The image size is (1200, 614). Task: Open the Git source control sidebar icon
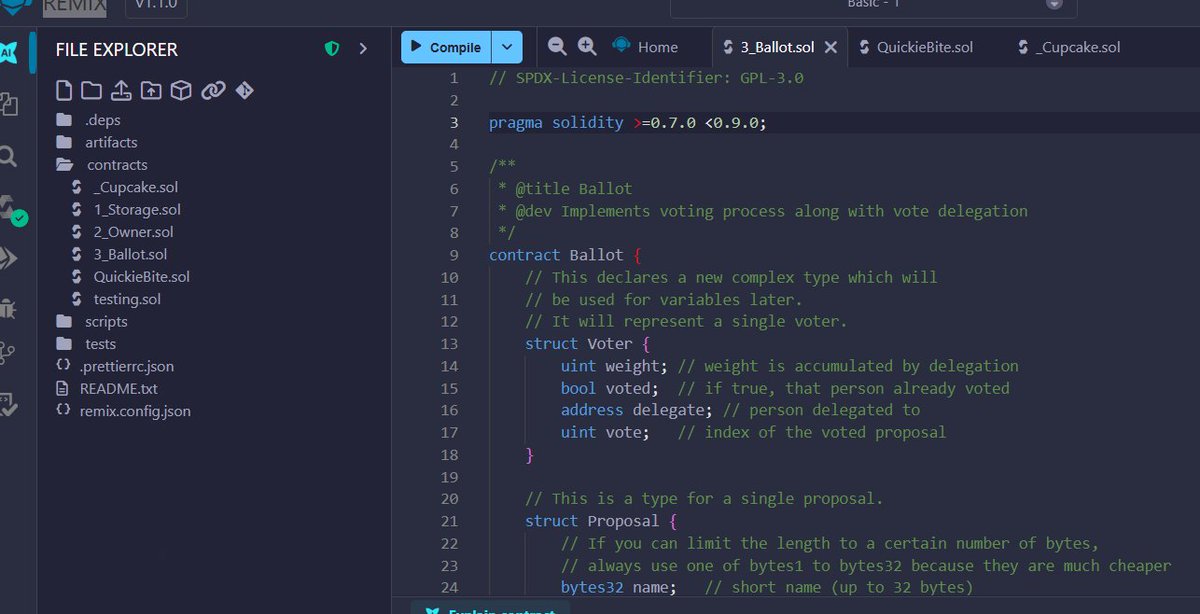pos(8,354)
